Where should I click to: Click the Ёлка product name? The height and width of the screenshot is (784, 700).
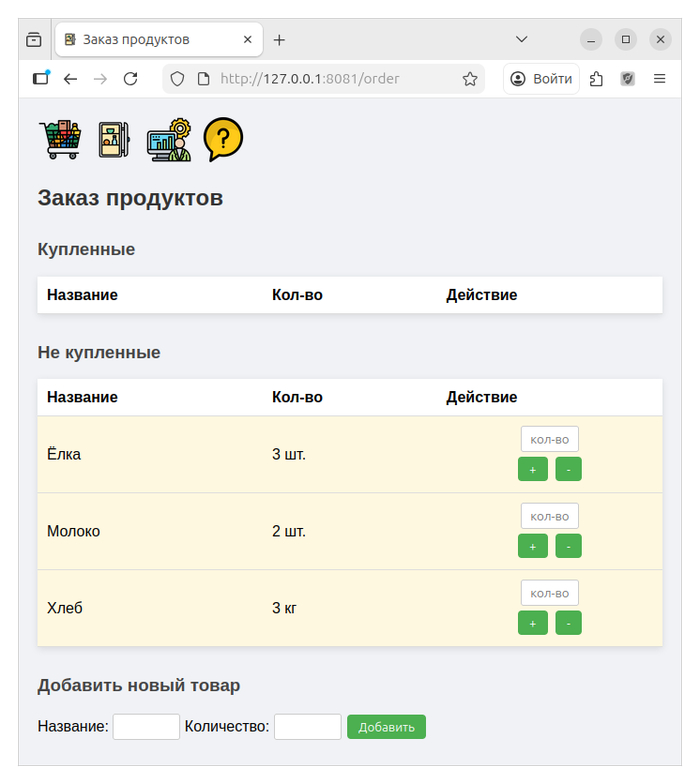64,454
